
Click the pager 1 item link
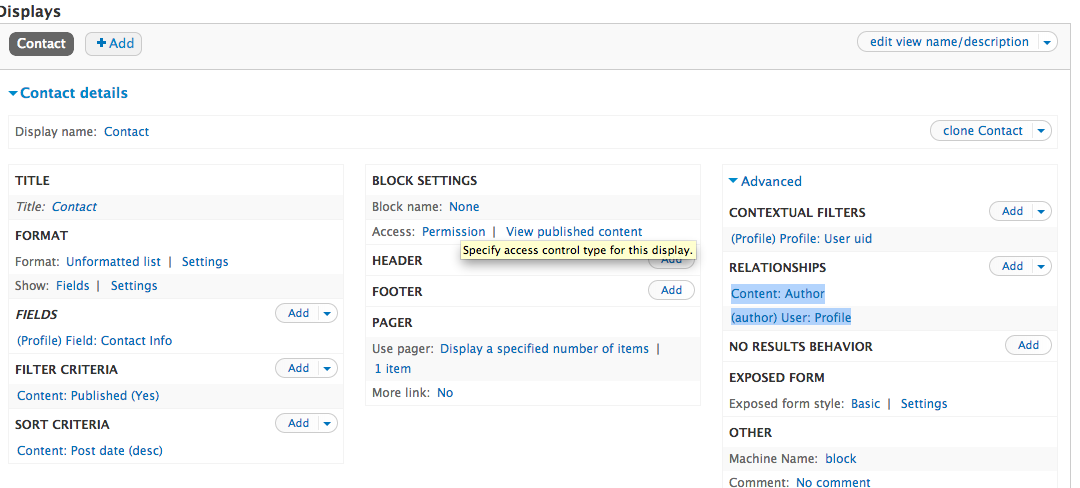pos(393,369)
